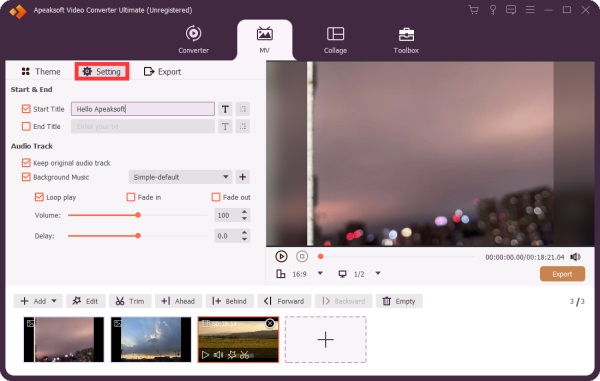Image resolution: width=600 pixels, height=381 pixels.
Task: Decrease delay with the down stepper
Action: 245,239
